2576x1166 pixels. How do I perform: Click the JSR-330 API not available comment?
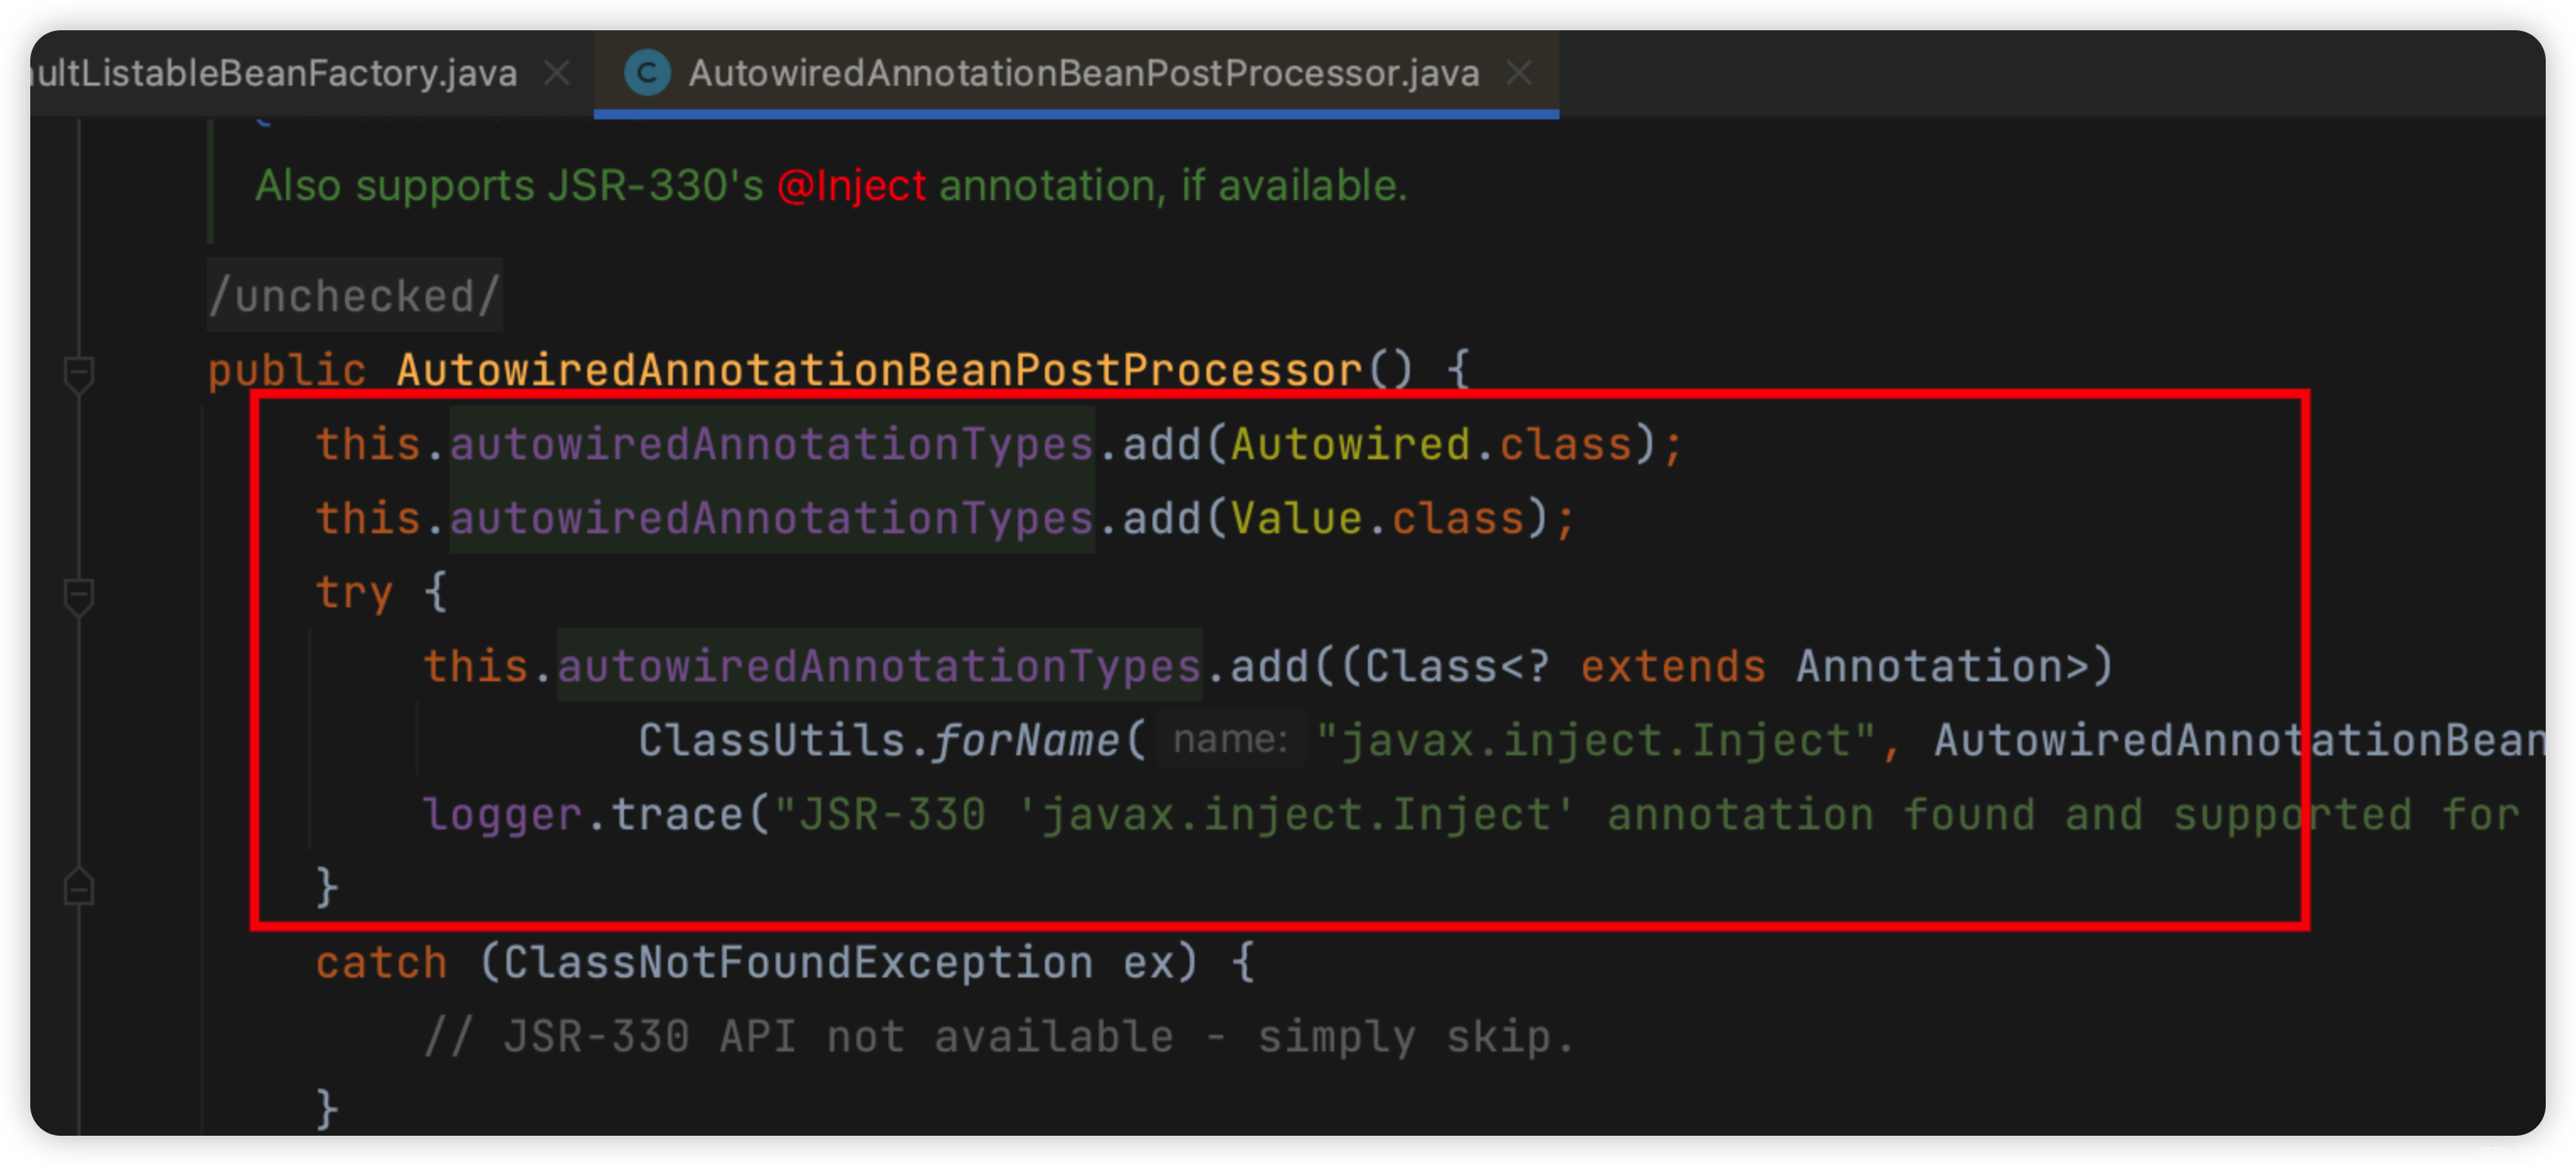click(x=998, y=1036)
